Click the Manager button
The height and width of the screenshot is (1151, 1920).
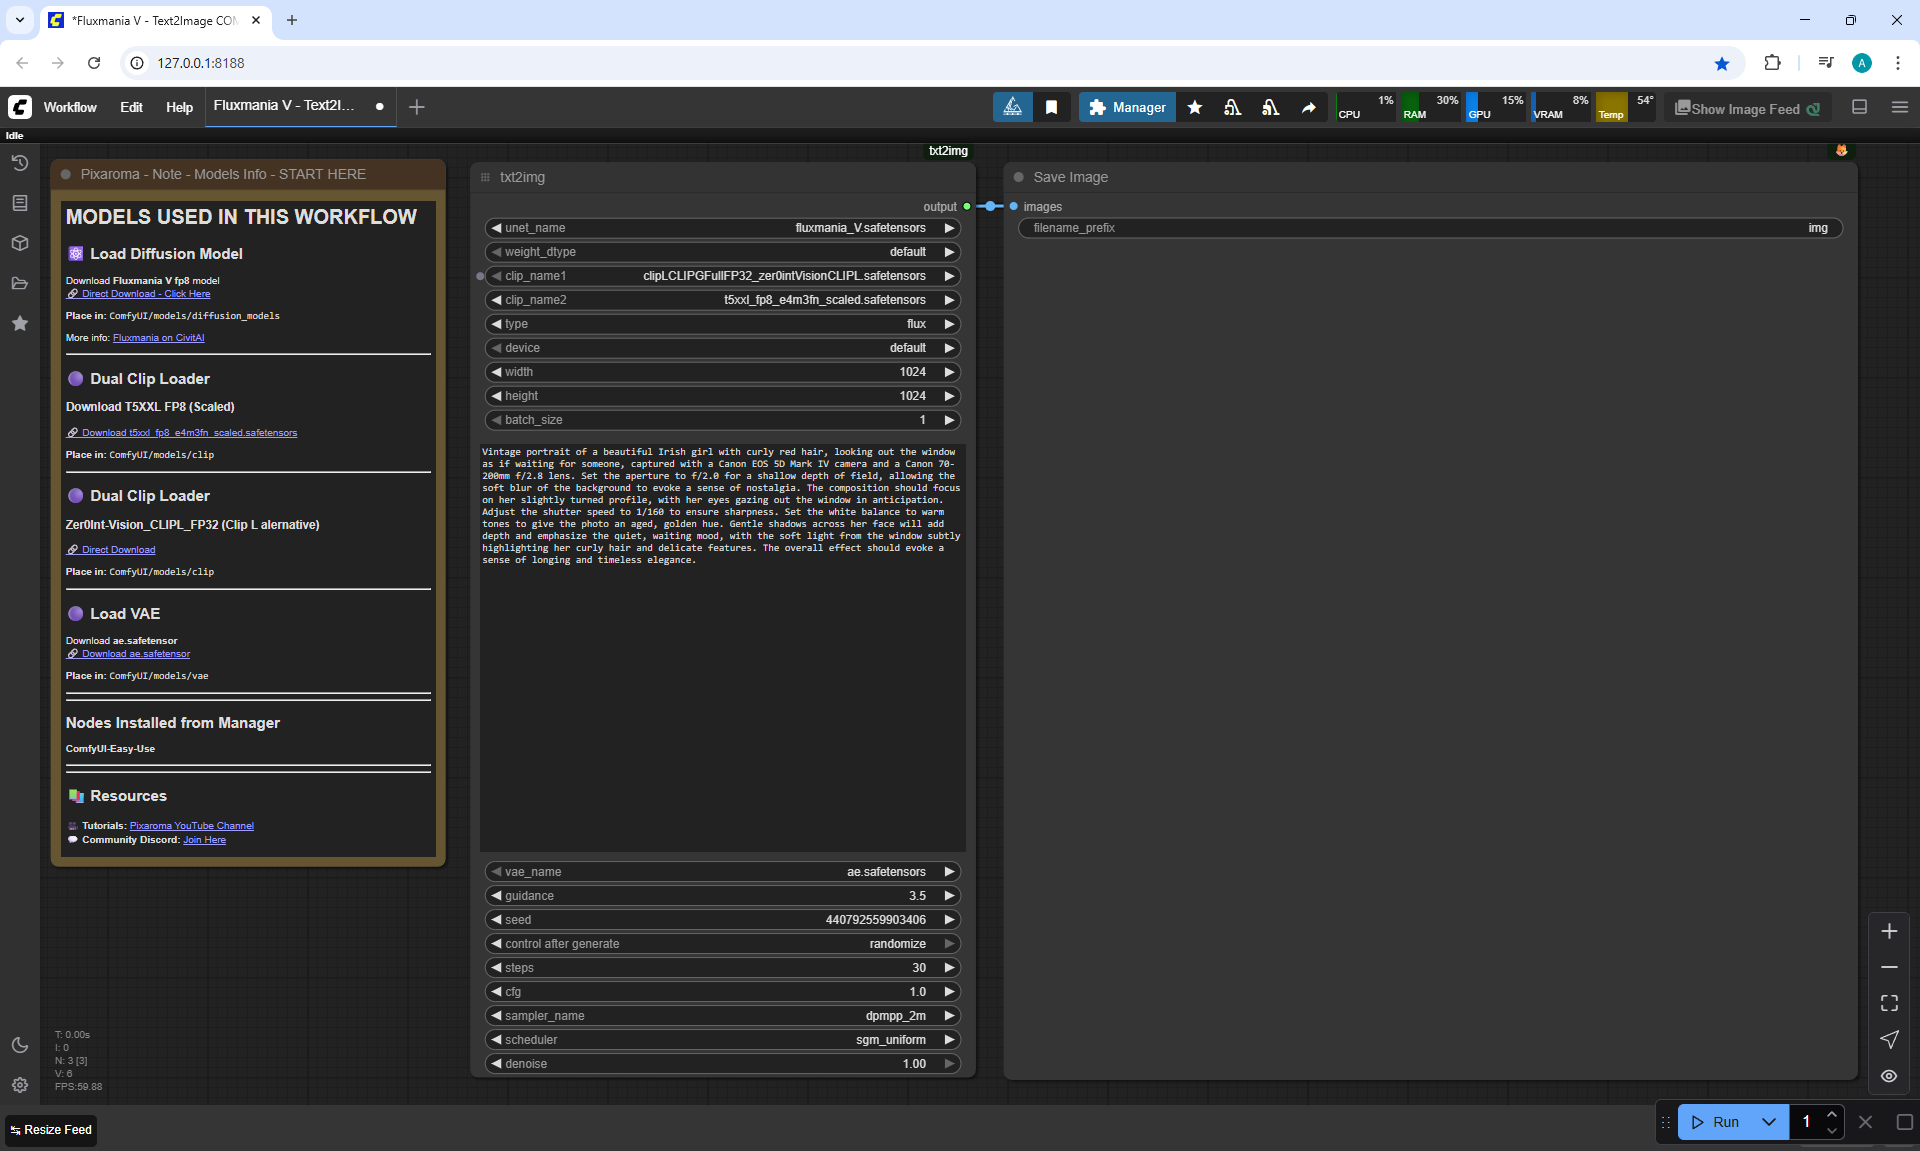(1126, 107)
